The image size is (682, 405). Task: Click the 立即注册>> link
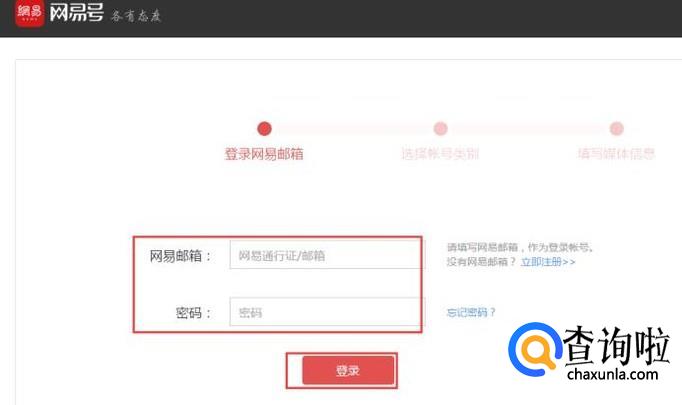tap(548, 262)
